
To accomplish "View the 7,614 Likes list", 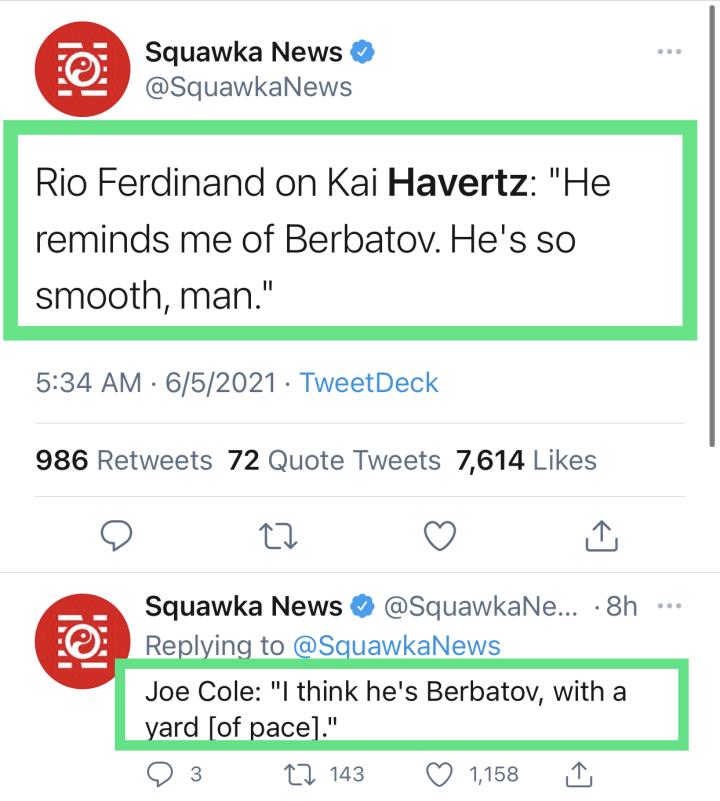I will (x=526, y=460).
